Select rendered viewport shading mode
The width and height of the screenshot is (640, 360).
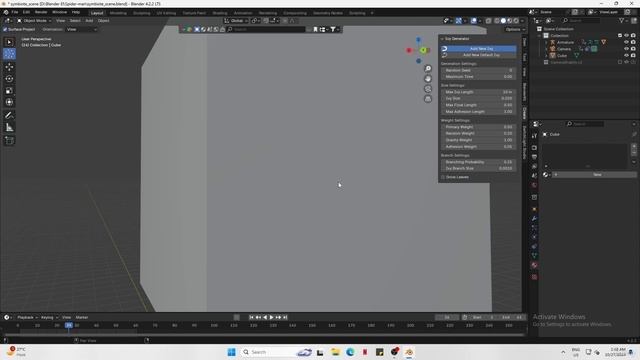[x=516, y=21]
